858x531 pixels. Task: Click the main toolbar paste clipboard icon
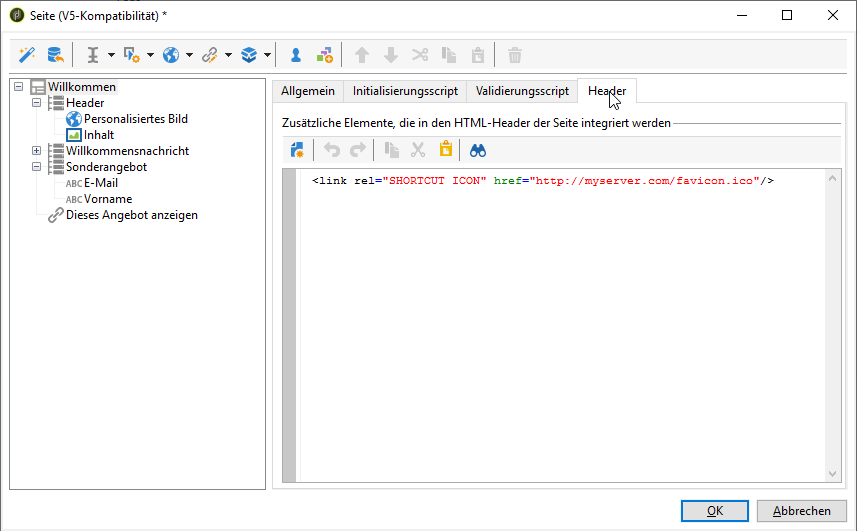pyautogui.click(x=478, y=55)
